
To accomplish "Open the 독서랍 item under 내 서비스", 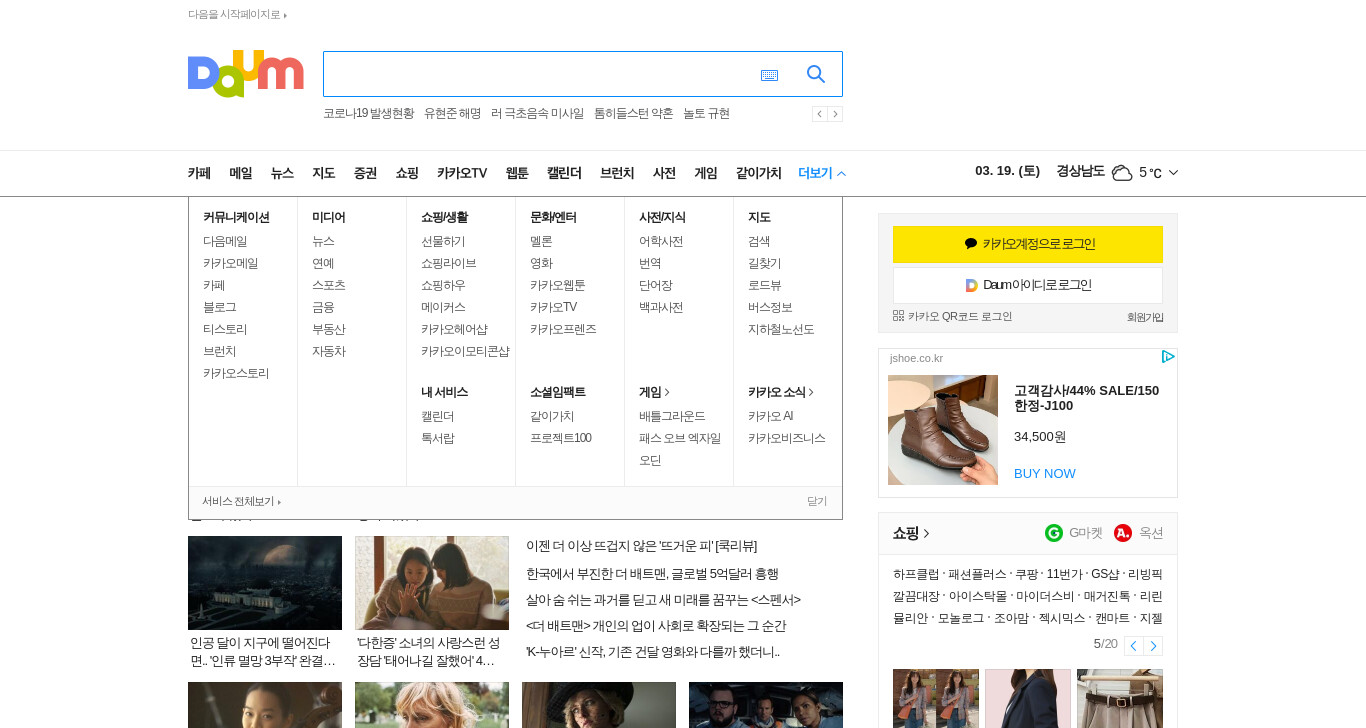I will point(438,438).
